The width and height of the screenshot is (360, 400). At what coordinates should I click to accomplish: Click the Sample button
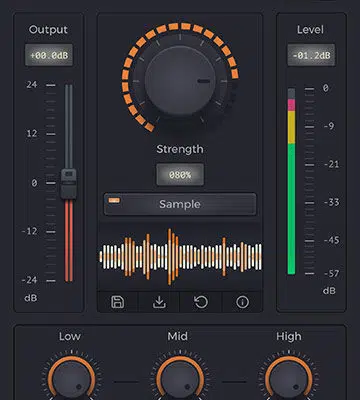pyautogui.click(x=180, y=204)
